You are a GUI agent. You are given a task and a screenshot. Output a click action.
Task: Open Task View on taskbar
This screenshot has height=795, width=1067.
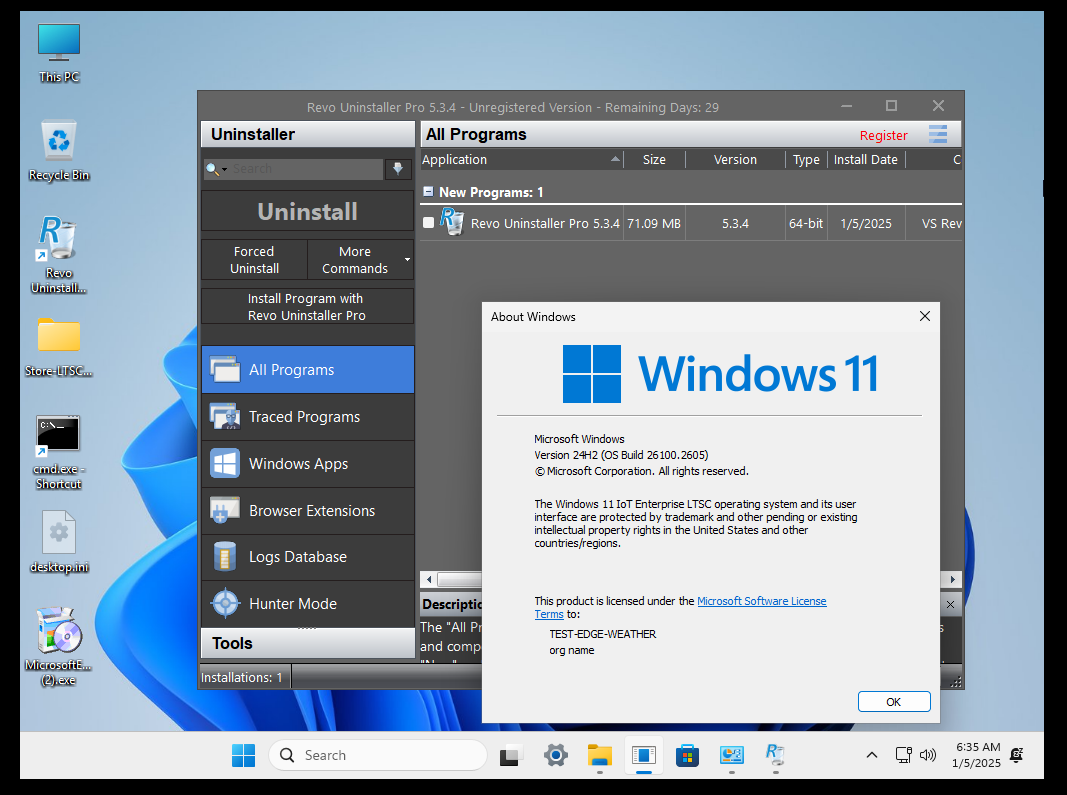(x=511, y=756)
